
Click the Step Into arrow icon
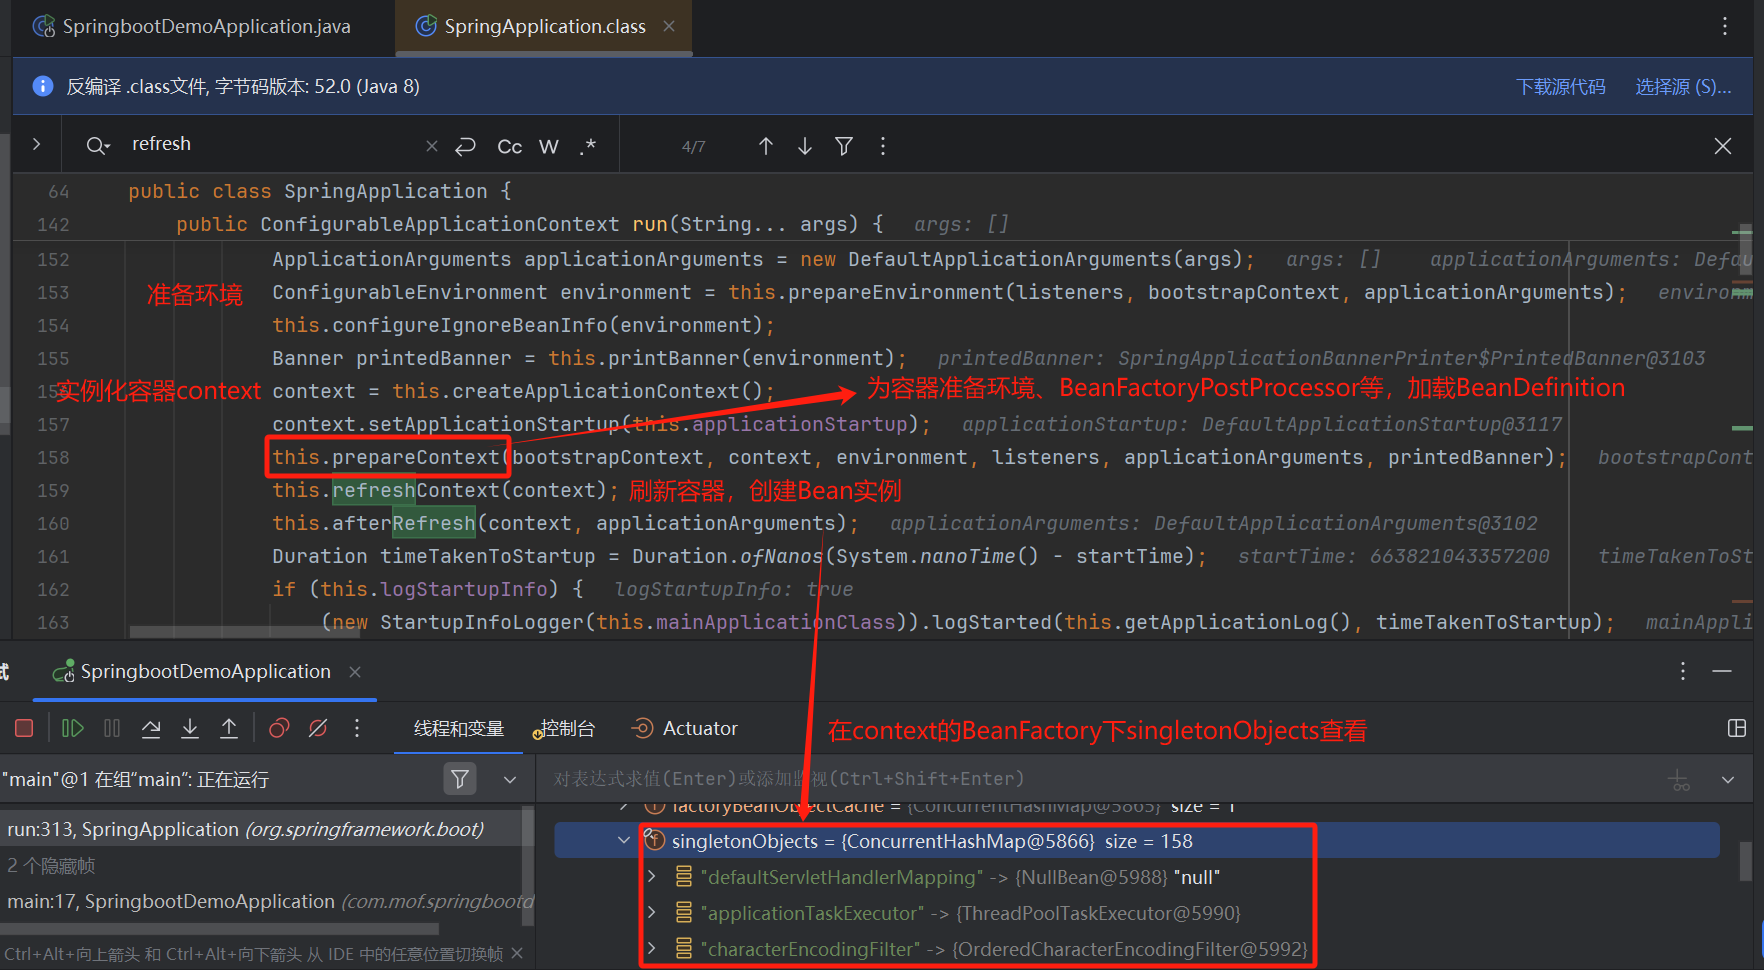pyautogui.click(x=190, y=728)
